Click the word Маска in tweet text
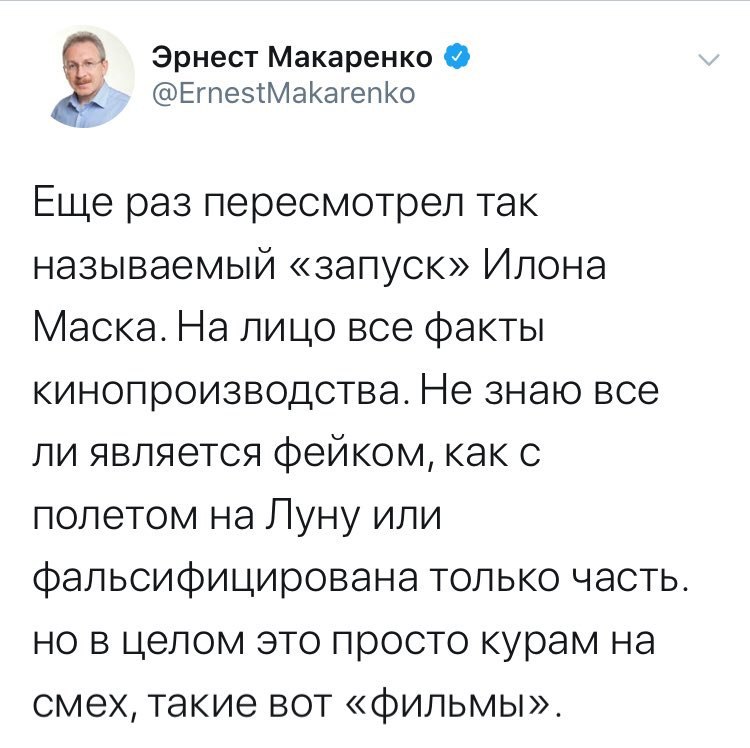750x748 pixels. coord(95,328)
